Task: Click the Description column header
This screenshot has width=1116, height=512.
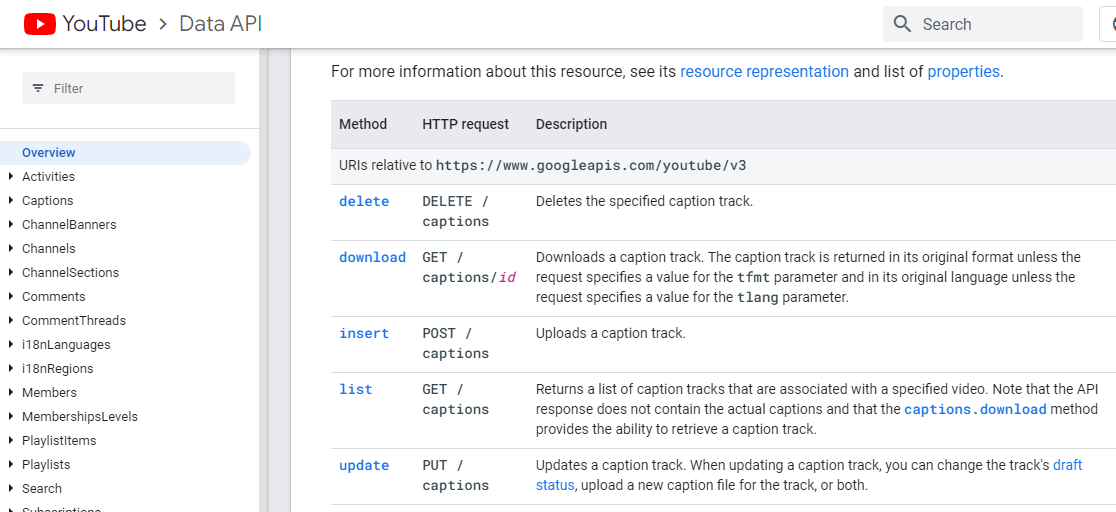Action: pyautogui.click(x=572, y=124)
